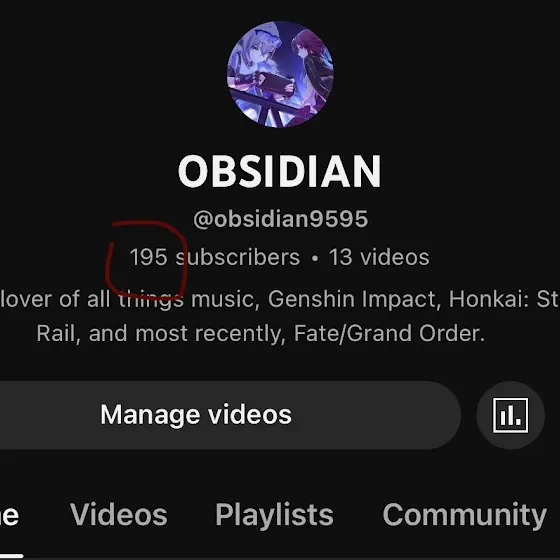Expand the channel description starting with lover of
The image size is (560, 560).
280,316
